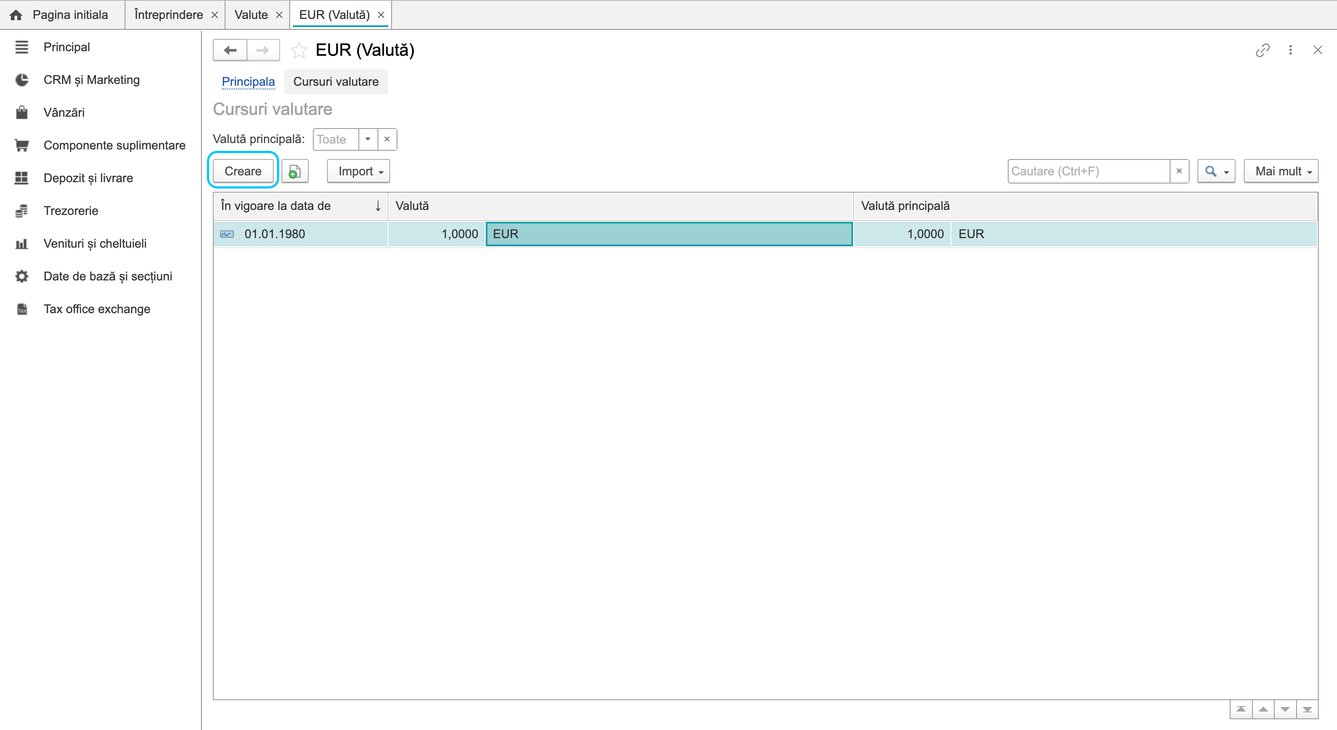1337x730 pixels.
Task: Jump to the last row of the list
Action: point(1307,709)
